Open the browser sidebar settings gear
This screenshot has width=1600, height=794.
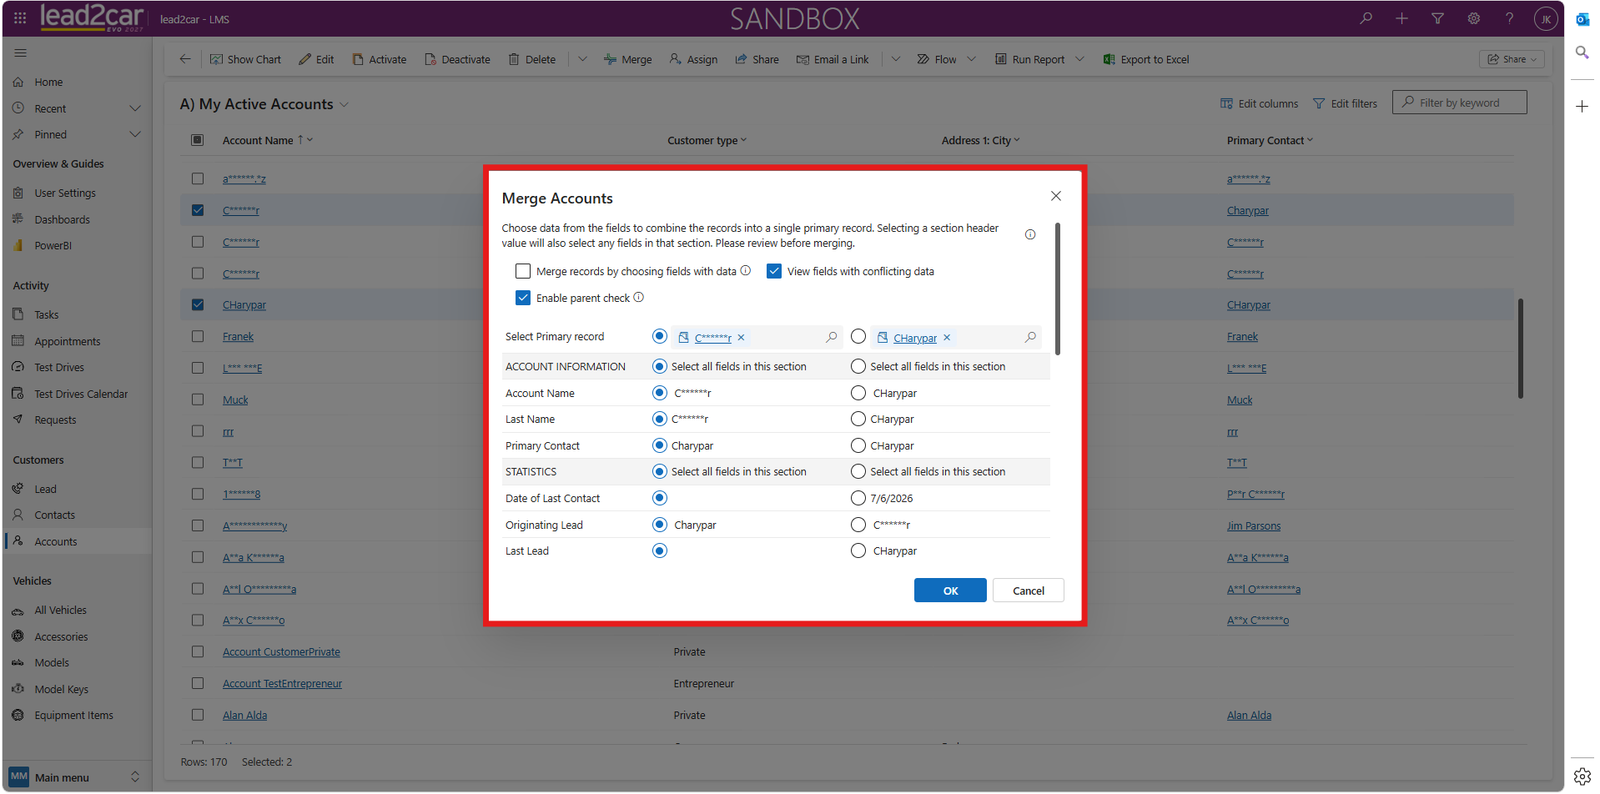(x=1582, y=776)
